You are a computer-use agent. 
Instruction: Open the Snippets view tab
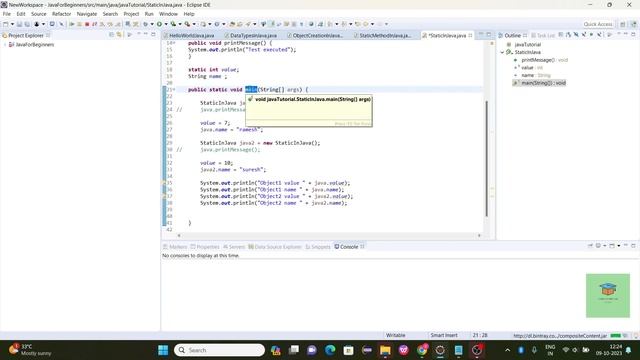click(x=318, y=247)
